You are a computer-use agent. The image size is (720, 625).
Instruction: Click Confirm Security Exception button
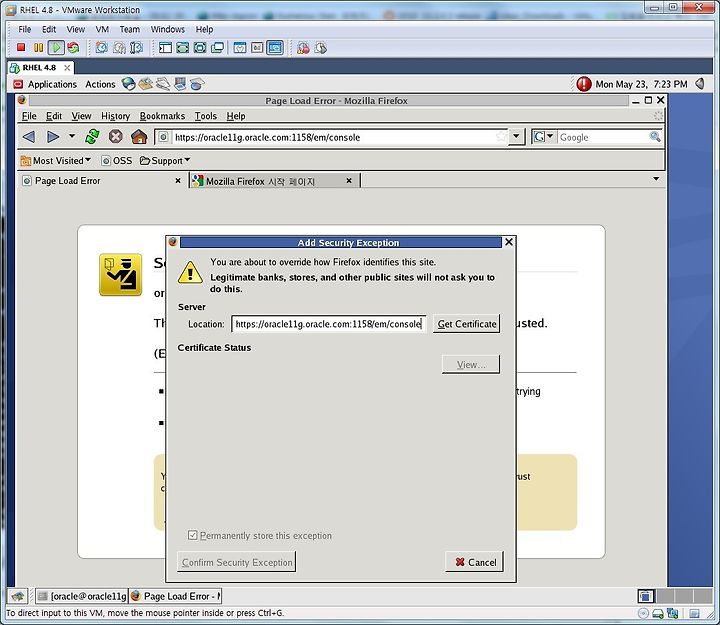pyautogui.click(x=236, y=562)
